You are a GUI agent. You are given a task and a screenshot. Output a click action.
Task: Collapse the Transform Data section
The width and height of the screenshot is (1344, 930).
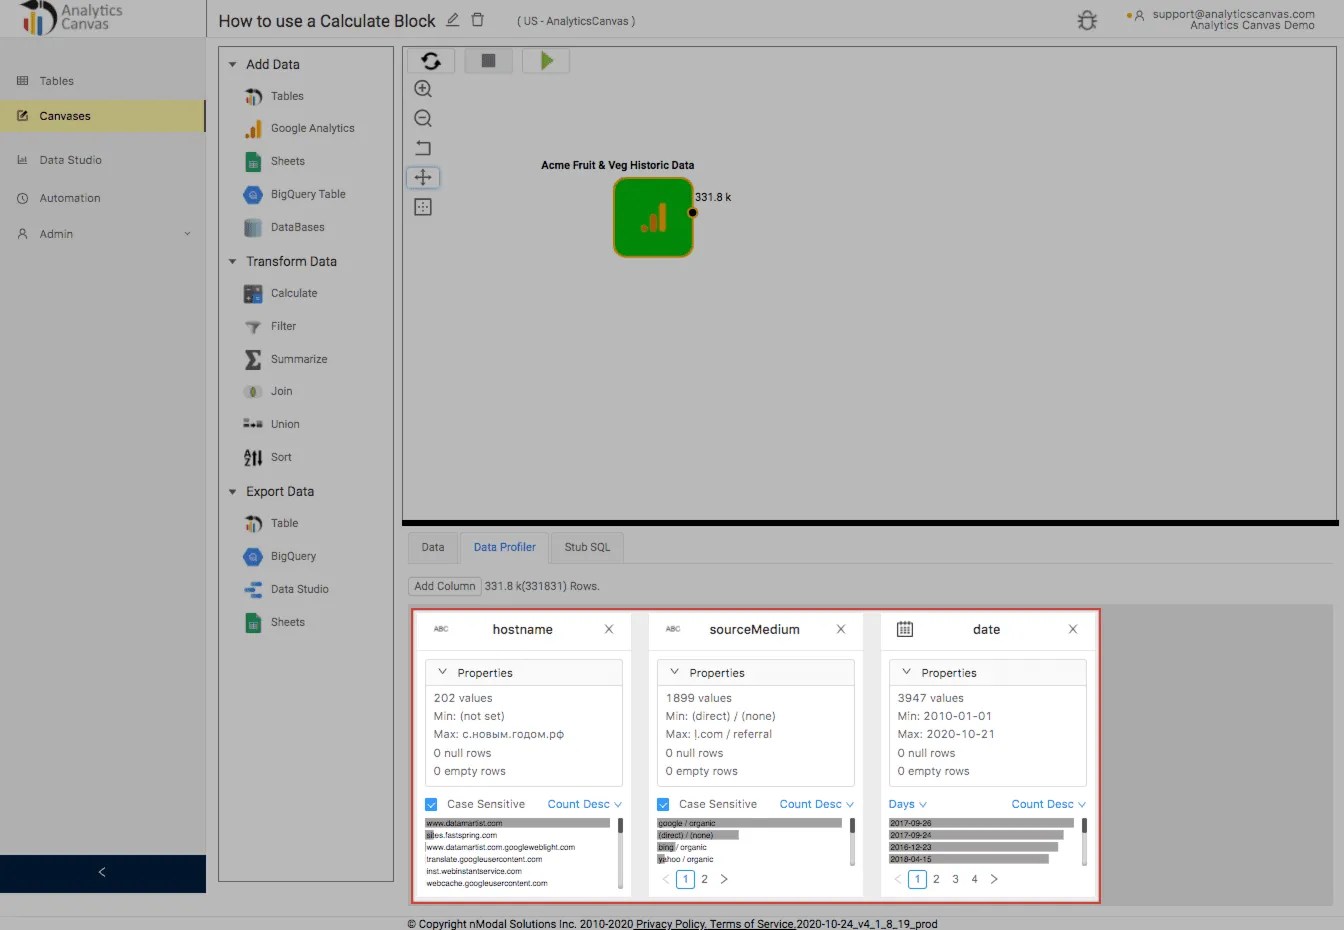click(233, 261)
